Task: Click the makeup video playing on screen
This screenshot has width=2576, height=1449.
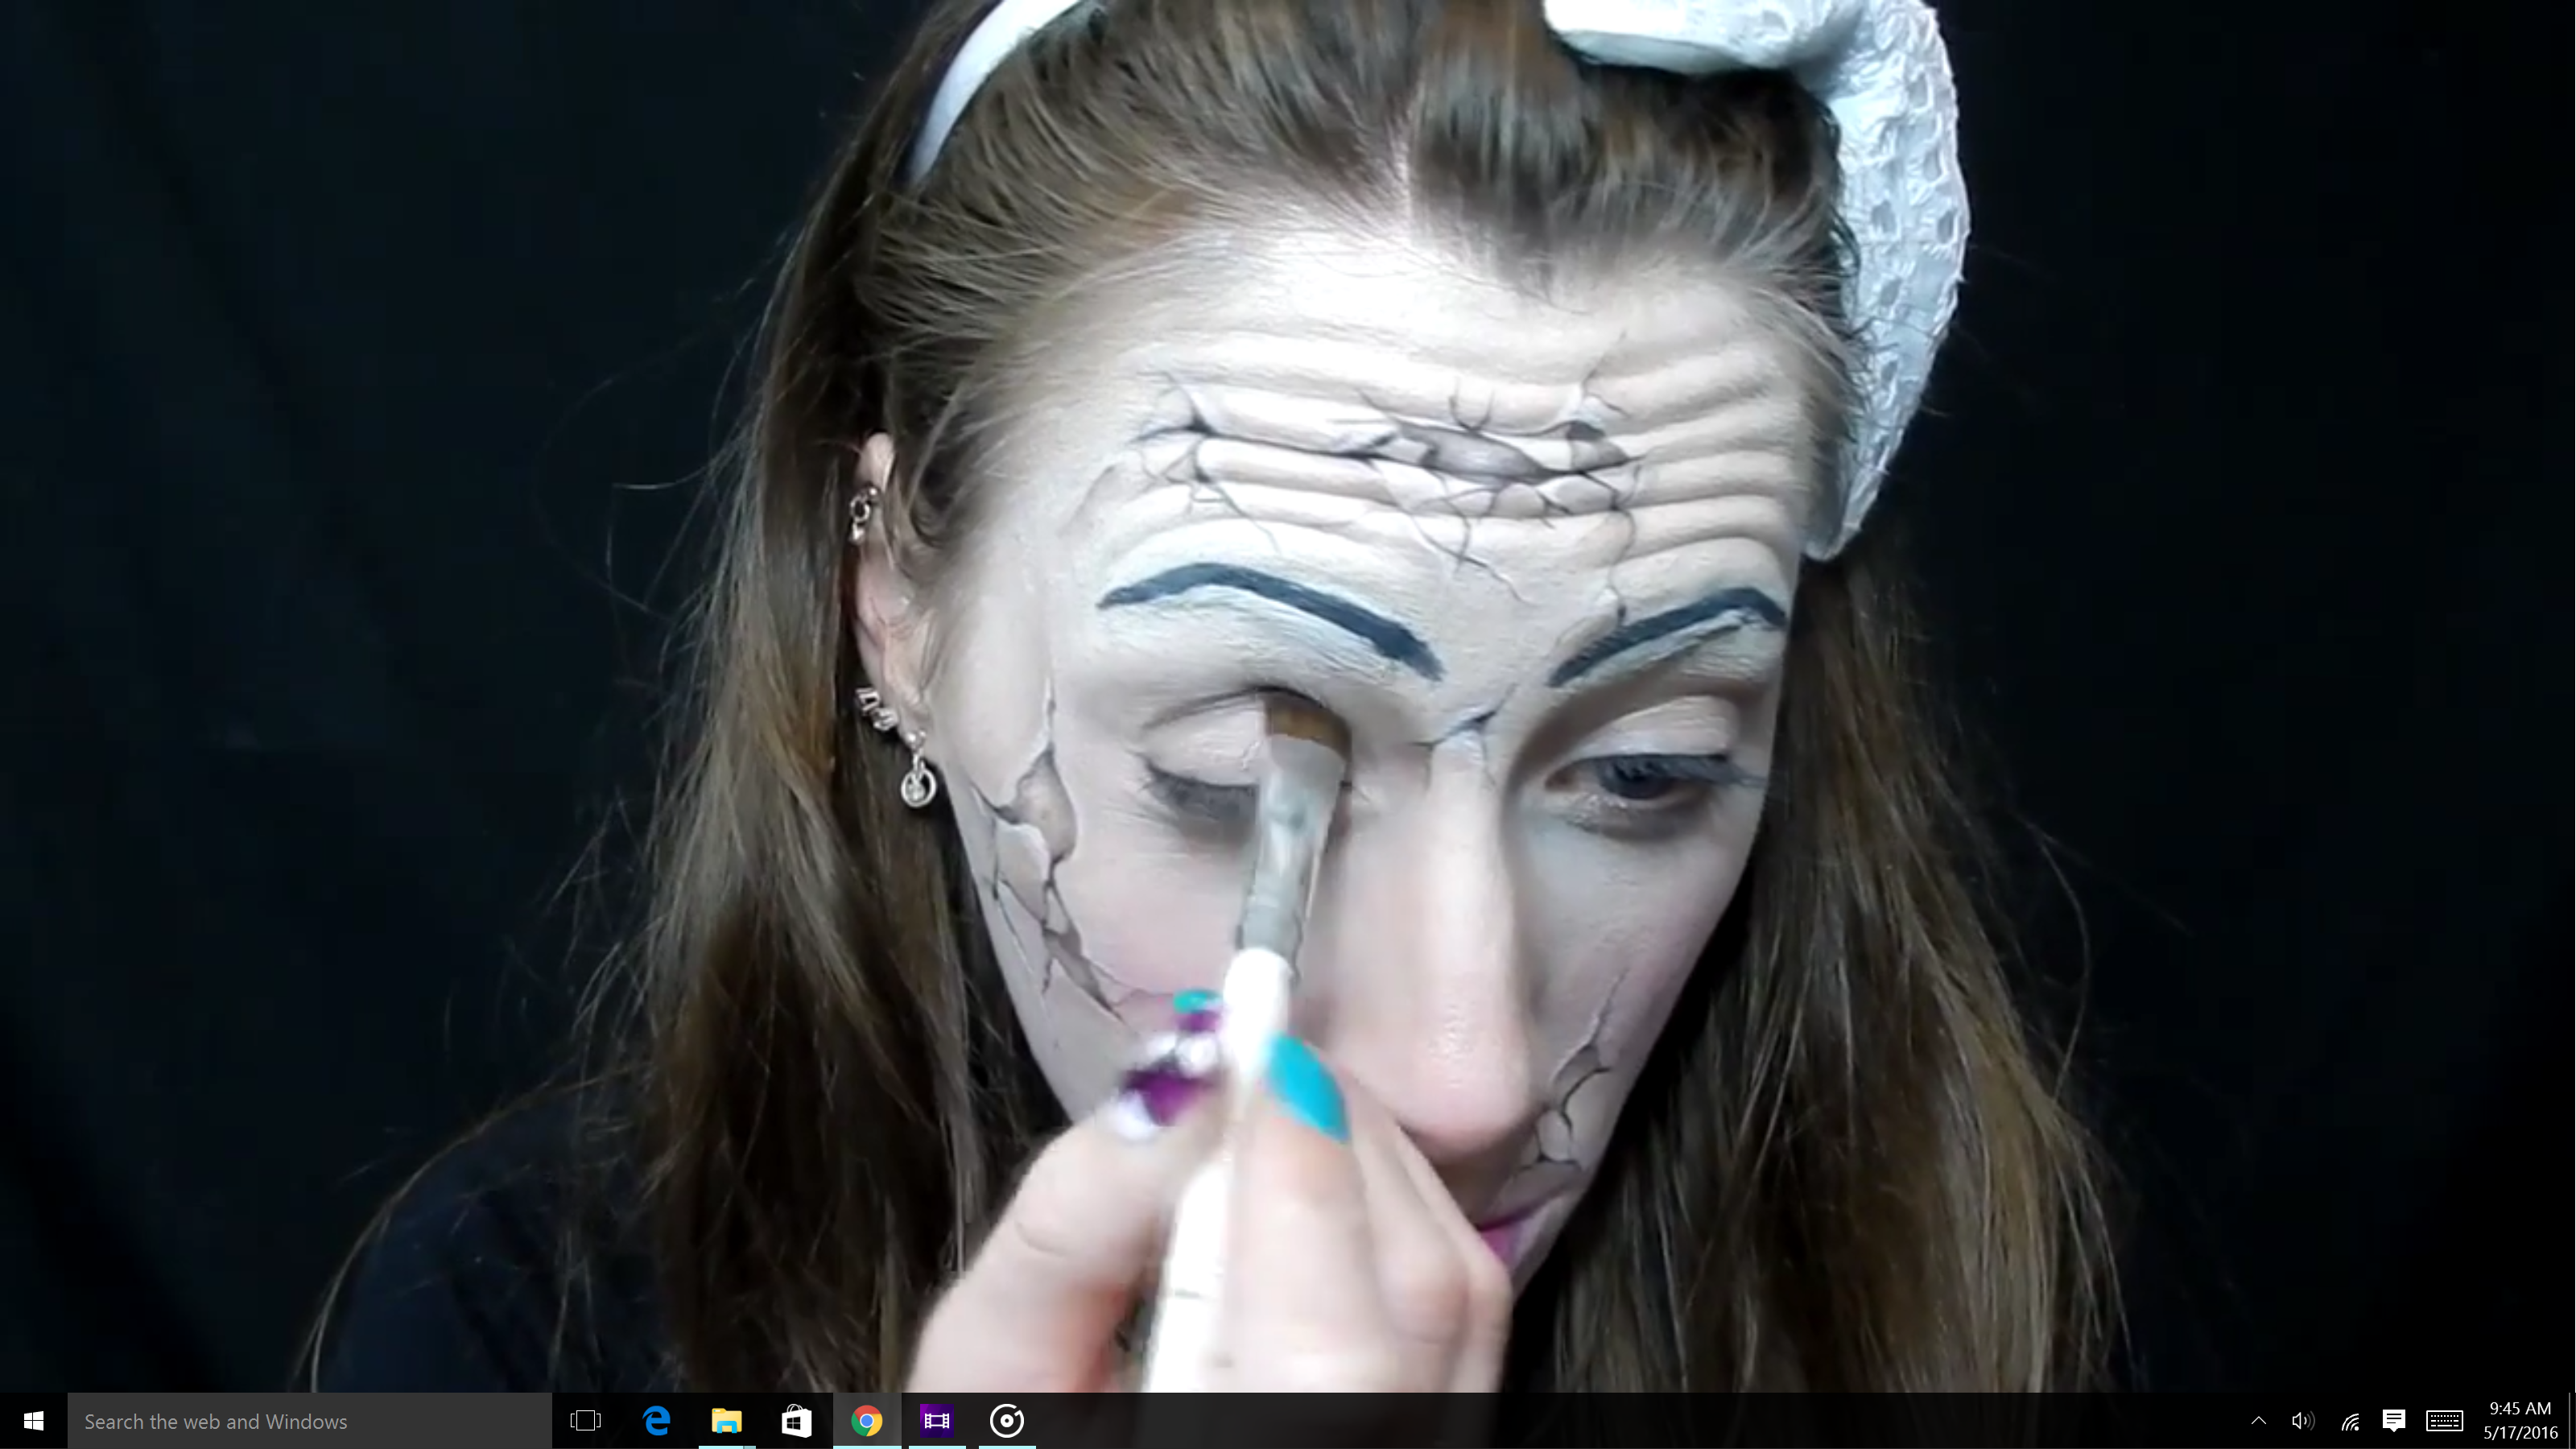Action: [x=1288, y=696]
